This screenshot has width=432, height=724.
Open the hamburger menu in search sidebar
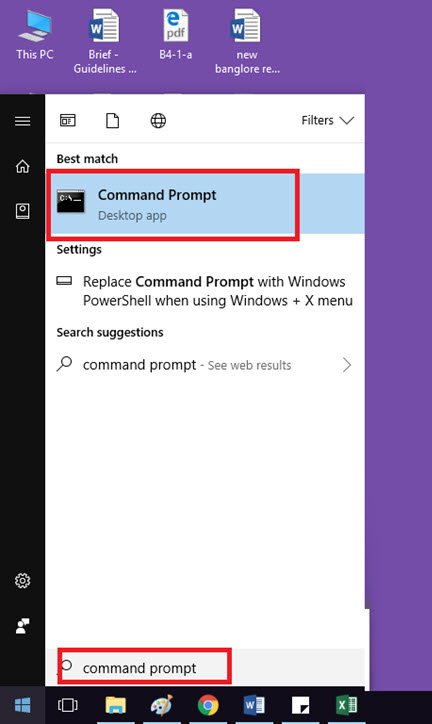(23, 121)
